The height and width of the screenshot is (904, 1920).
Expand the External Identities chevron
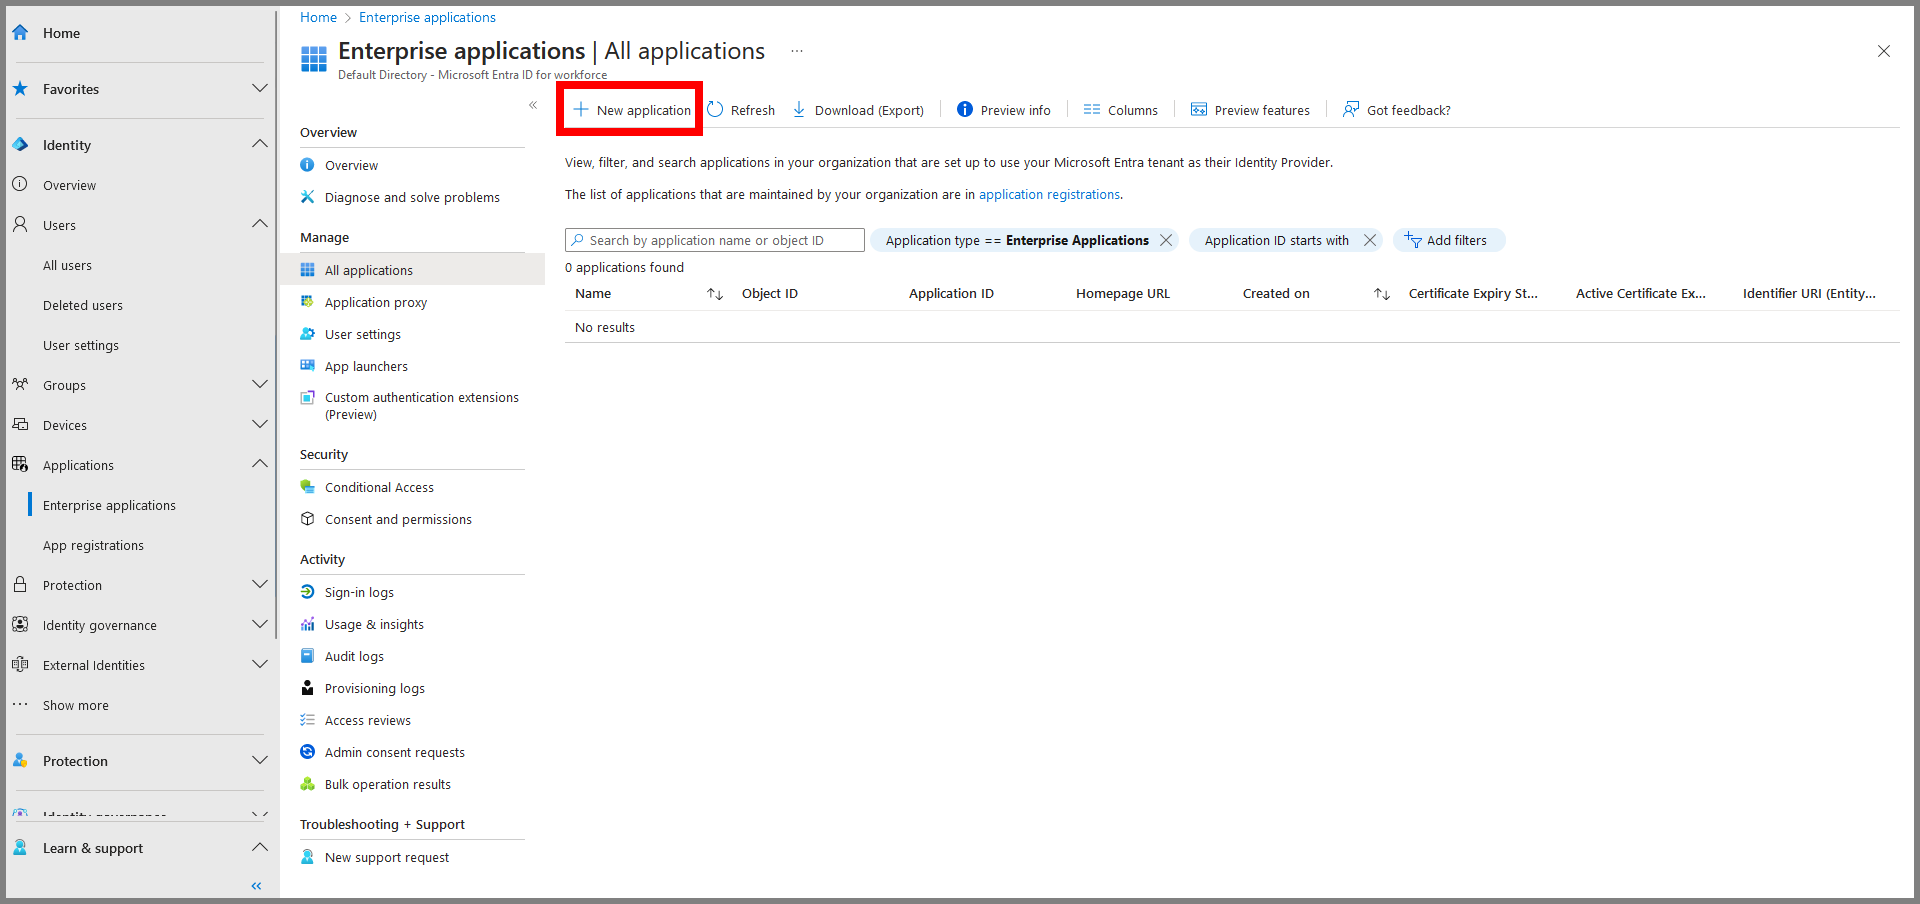pyautogui.click(x=260, y=665)
